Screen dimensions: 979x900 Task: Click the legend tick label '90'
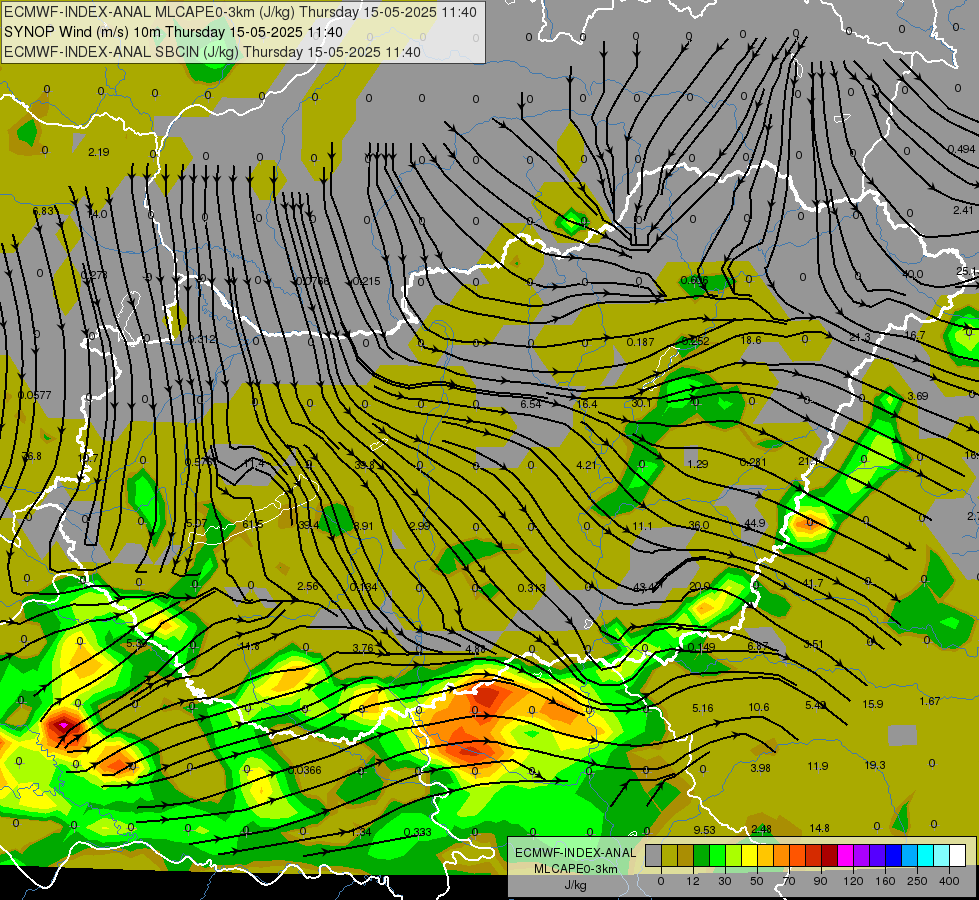tap(820, 881)
